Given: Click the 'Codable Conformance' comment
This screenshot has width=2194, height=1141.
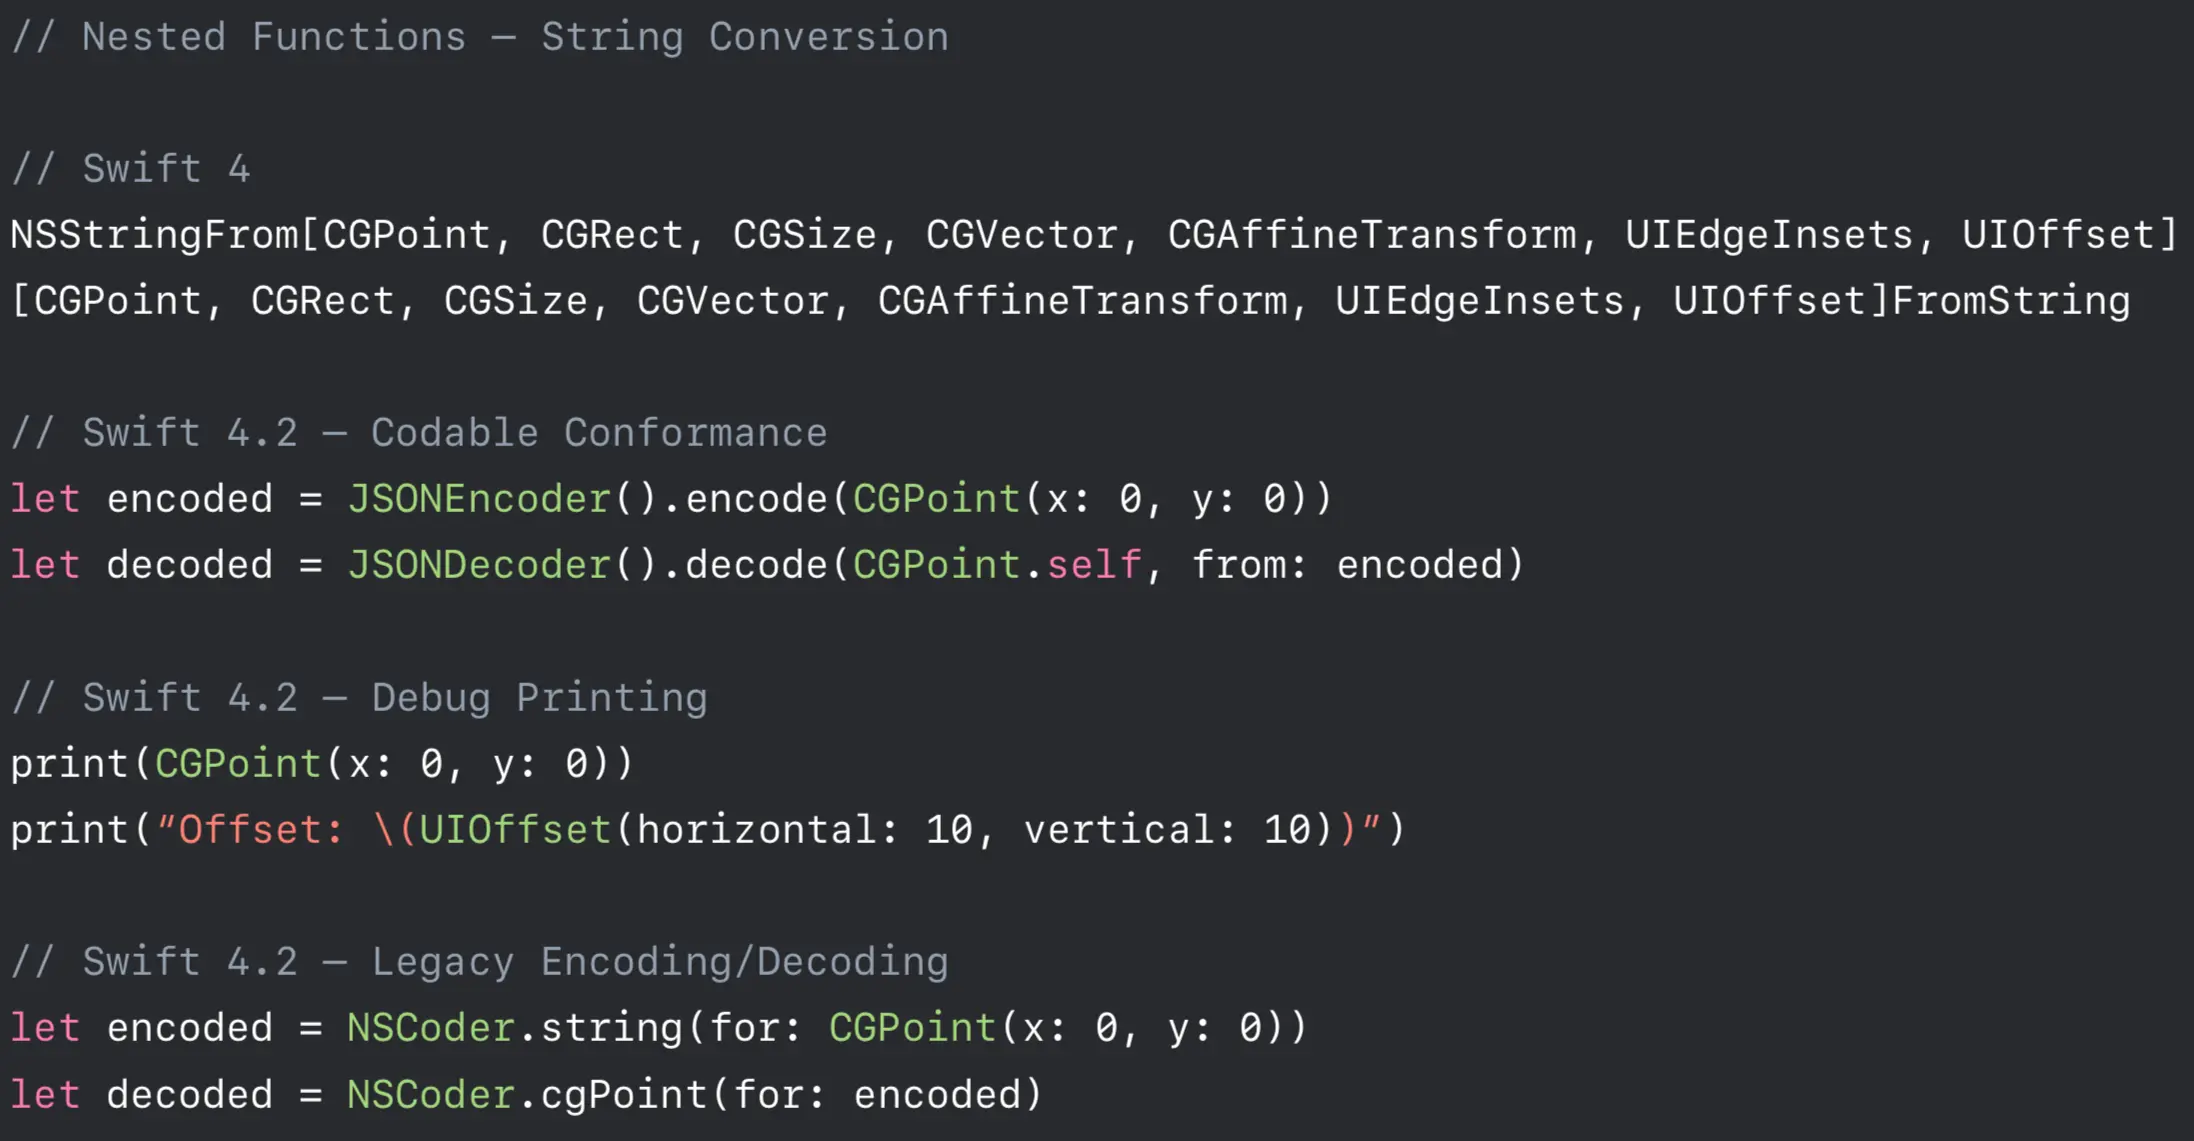Looking at the screenshot, I should click(x=599, y=432).
